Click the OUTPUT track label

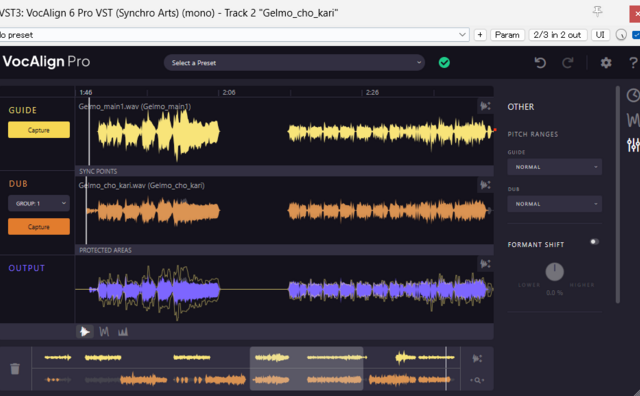(27, 268)
